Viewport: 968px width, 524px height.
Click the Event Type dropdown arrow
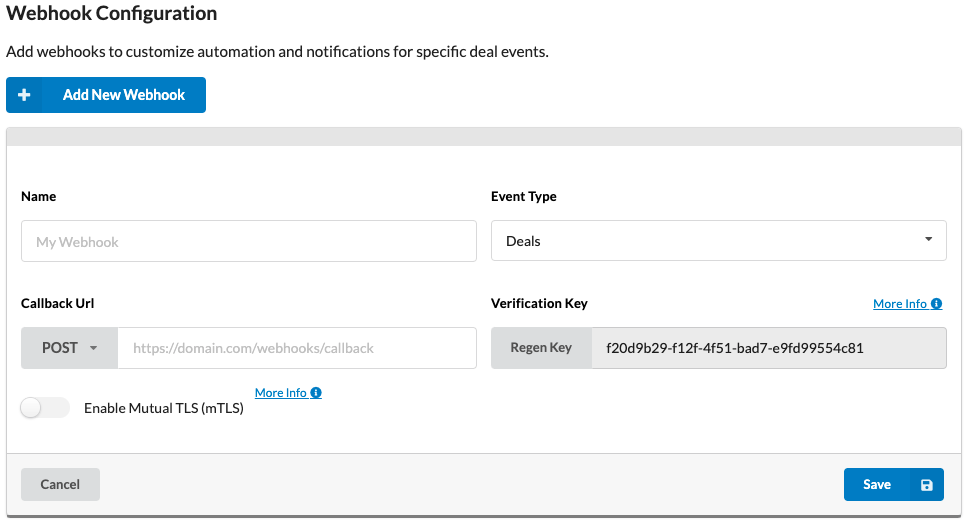tap(928, 240)
